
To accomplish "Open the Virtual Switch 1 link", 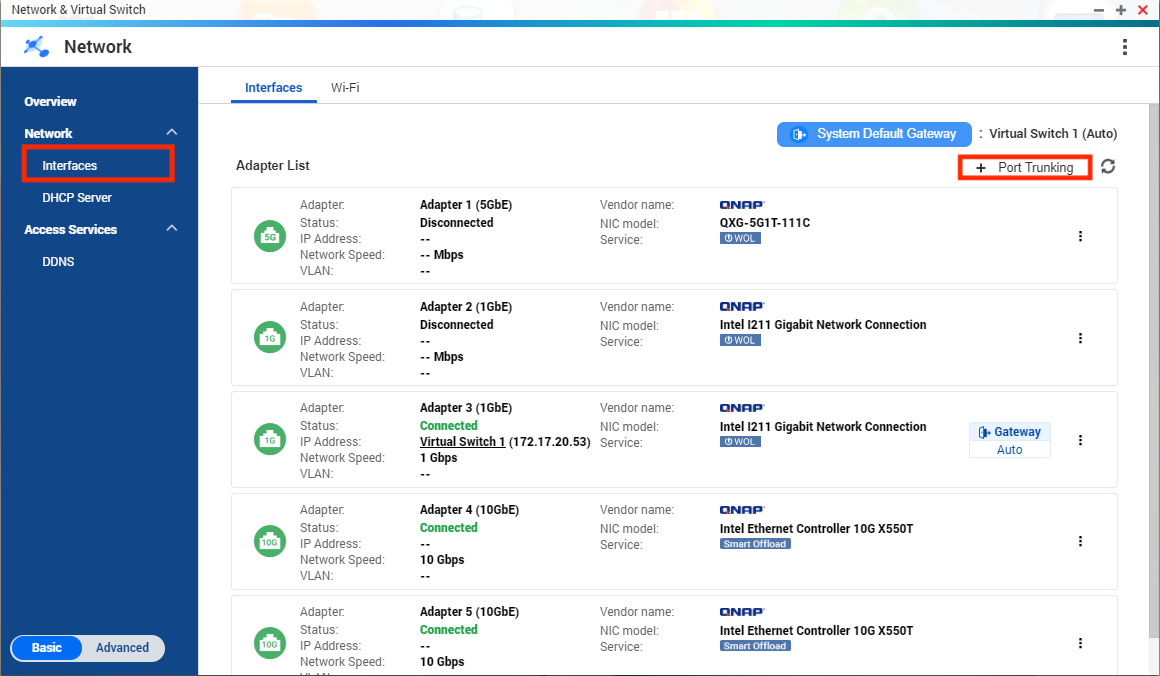I will pos(462,442).
